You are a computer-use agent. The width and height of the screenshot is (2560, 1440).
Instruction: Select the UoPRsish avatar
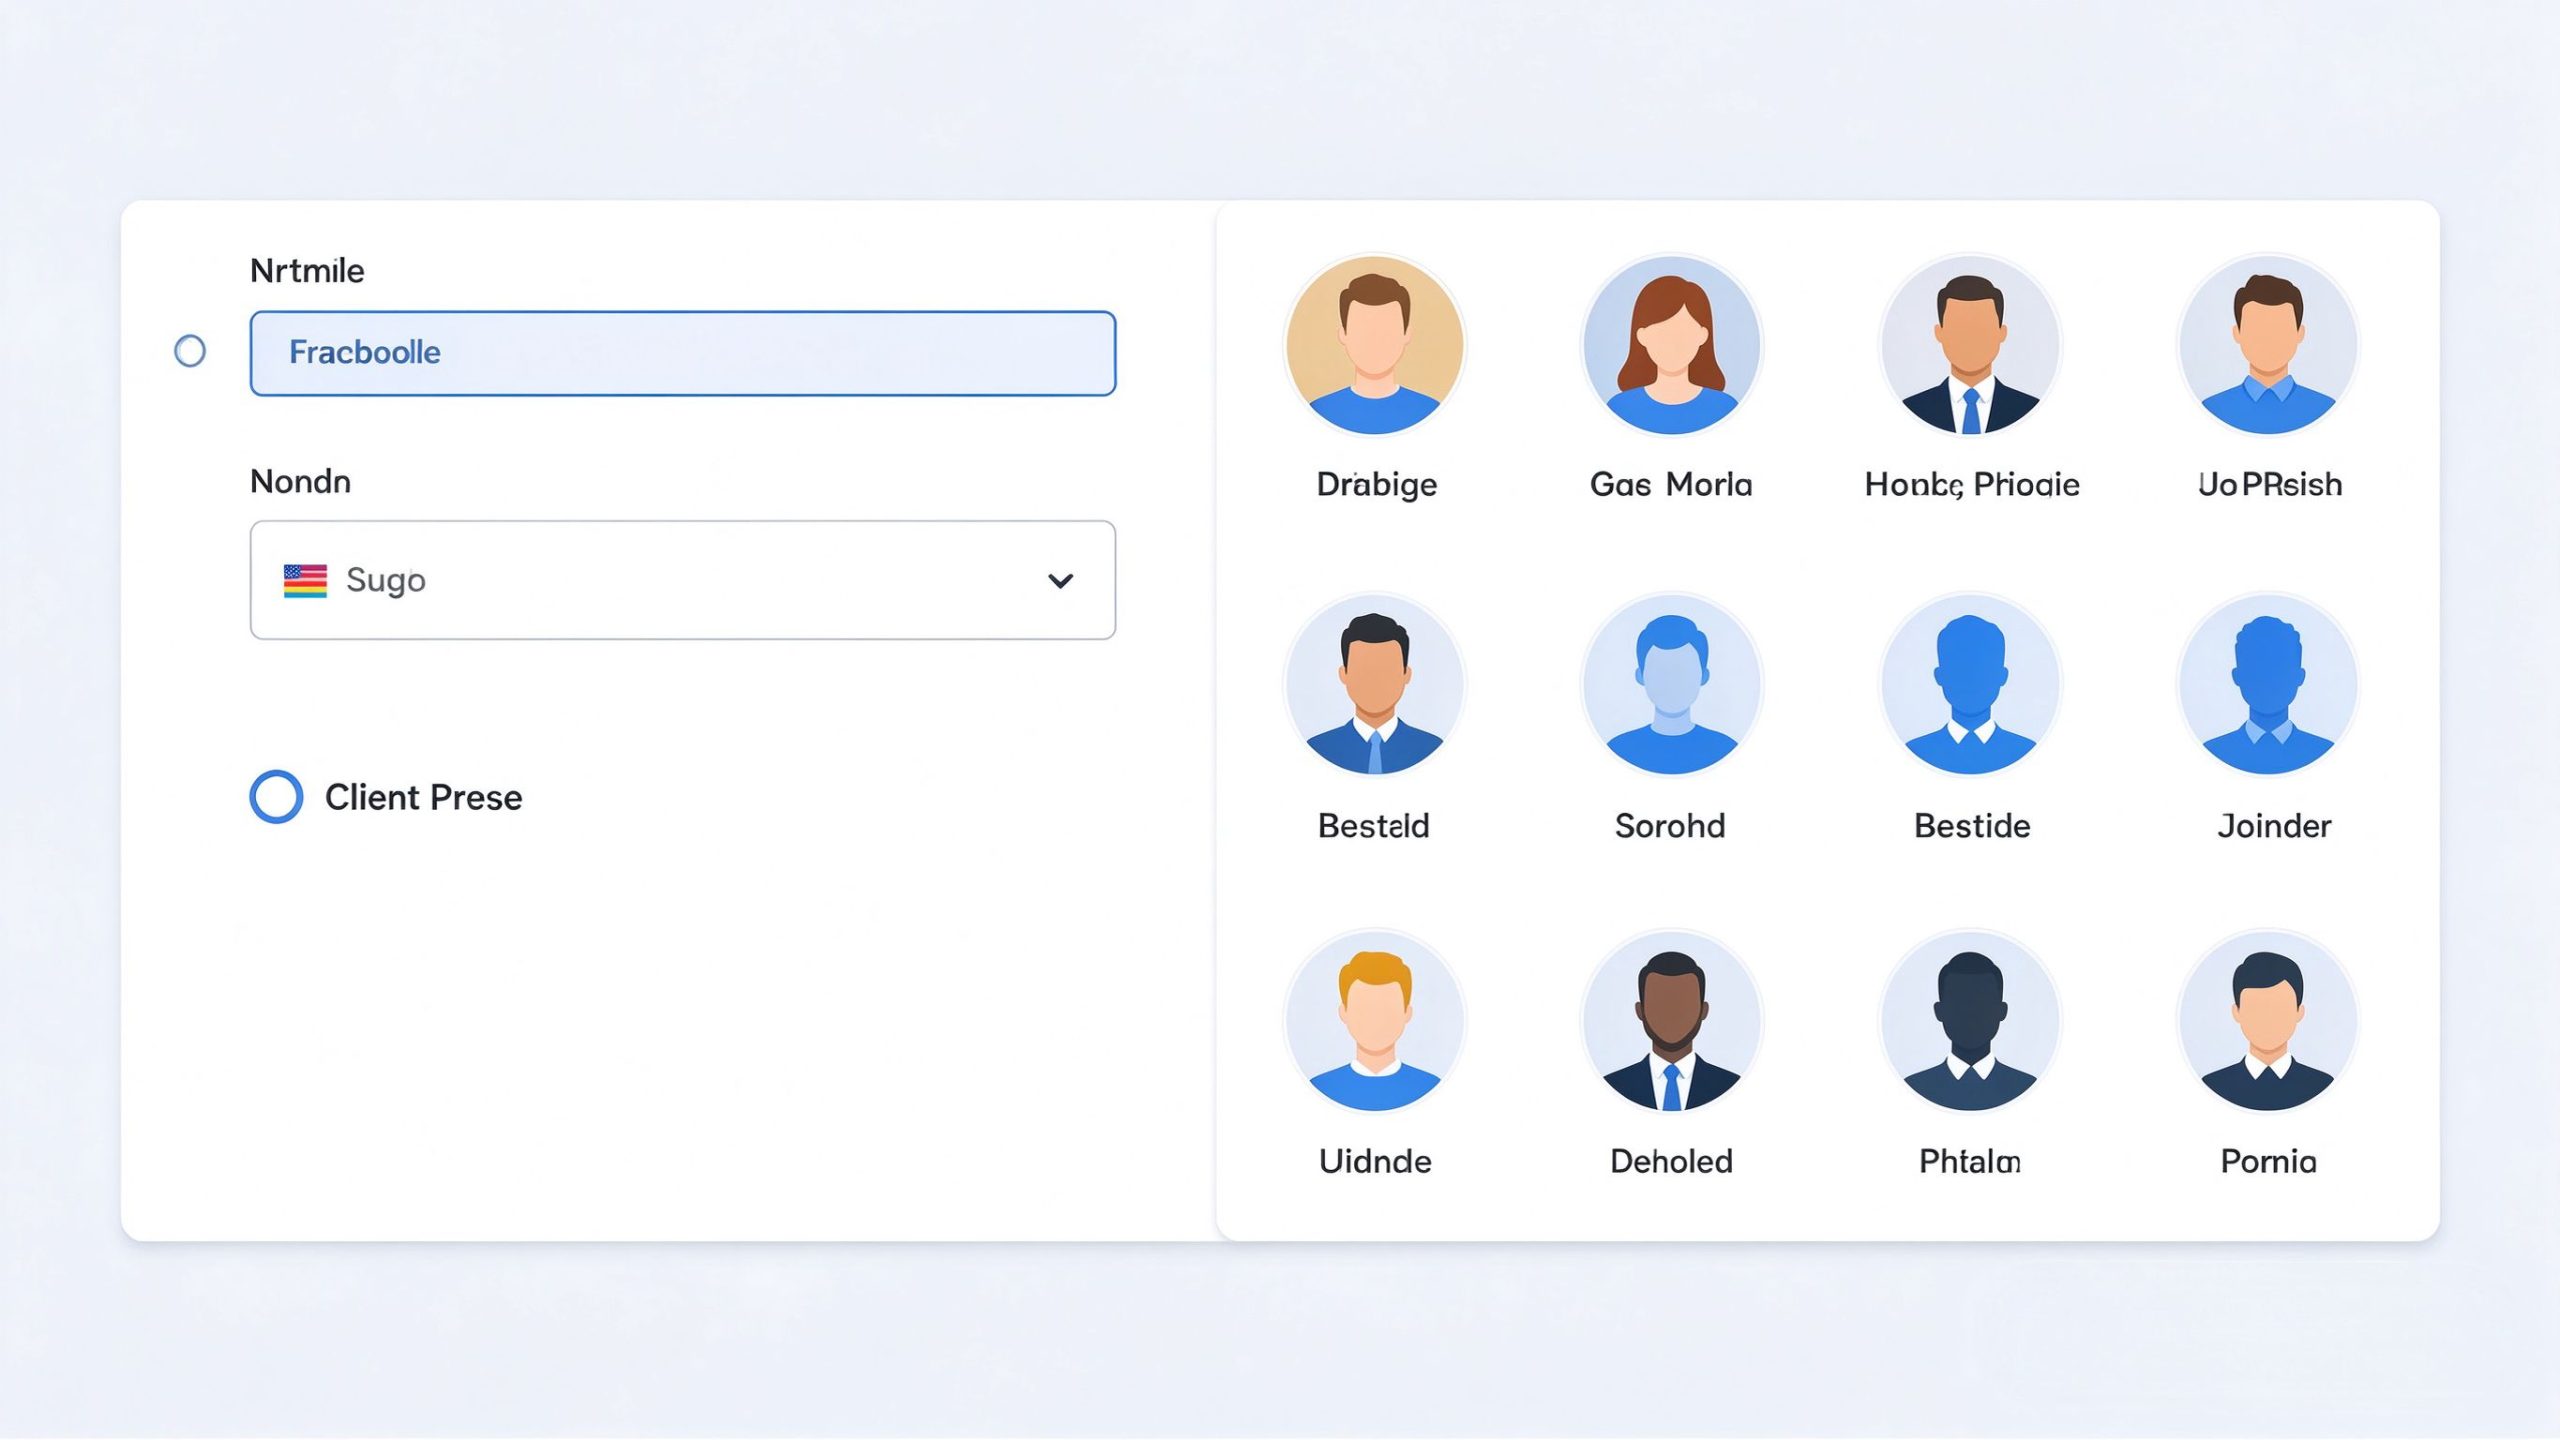(2268, 345)
